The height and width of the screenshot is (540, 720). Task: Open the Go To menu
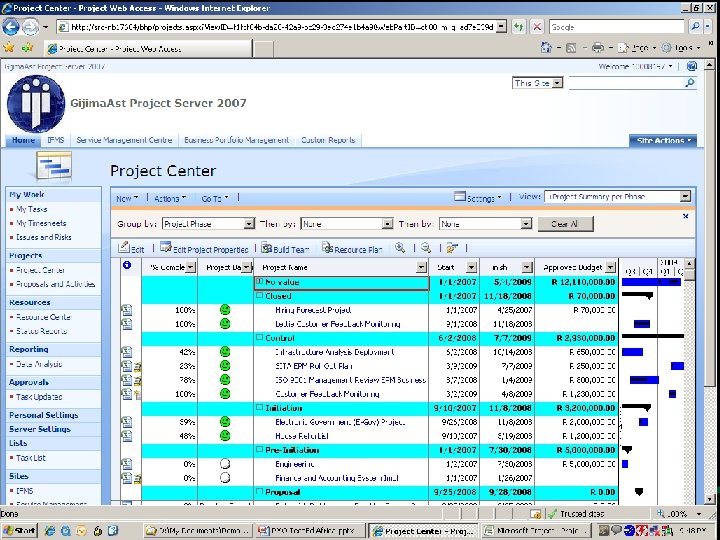pyautogui.click(x=215, y=198)
